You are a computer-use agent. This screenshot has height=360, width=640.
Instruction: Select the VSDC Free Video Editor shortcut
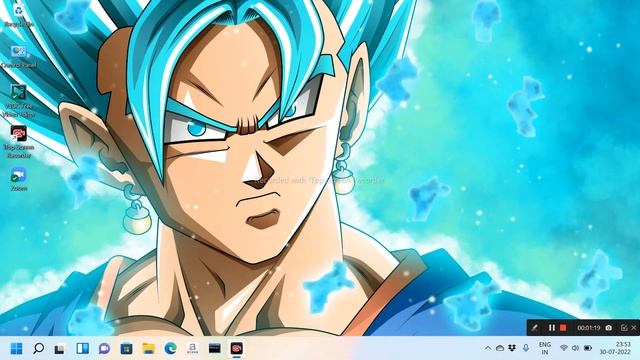coord(18,101)
